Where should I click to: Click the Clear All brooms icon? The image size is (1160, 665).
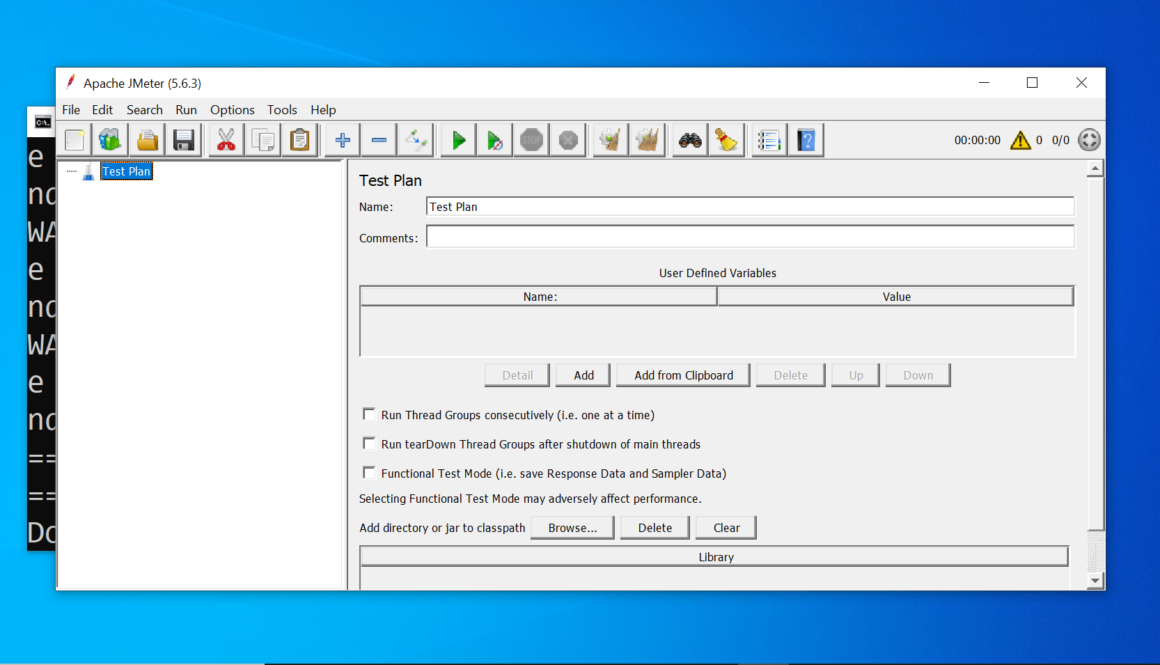(648, 141)
